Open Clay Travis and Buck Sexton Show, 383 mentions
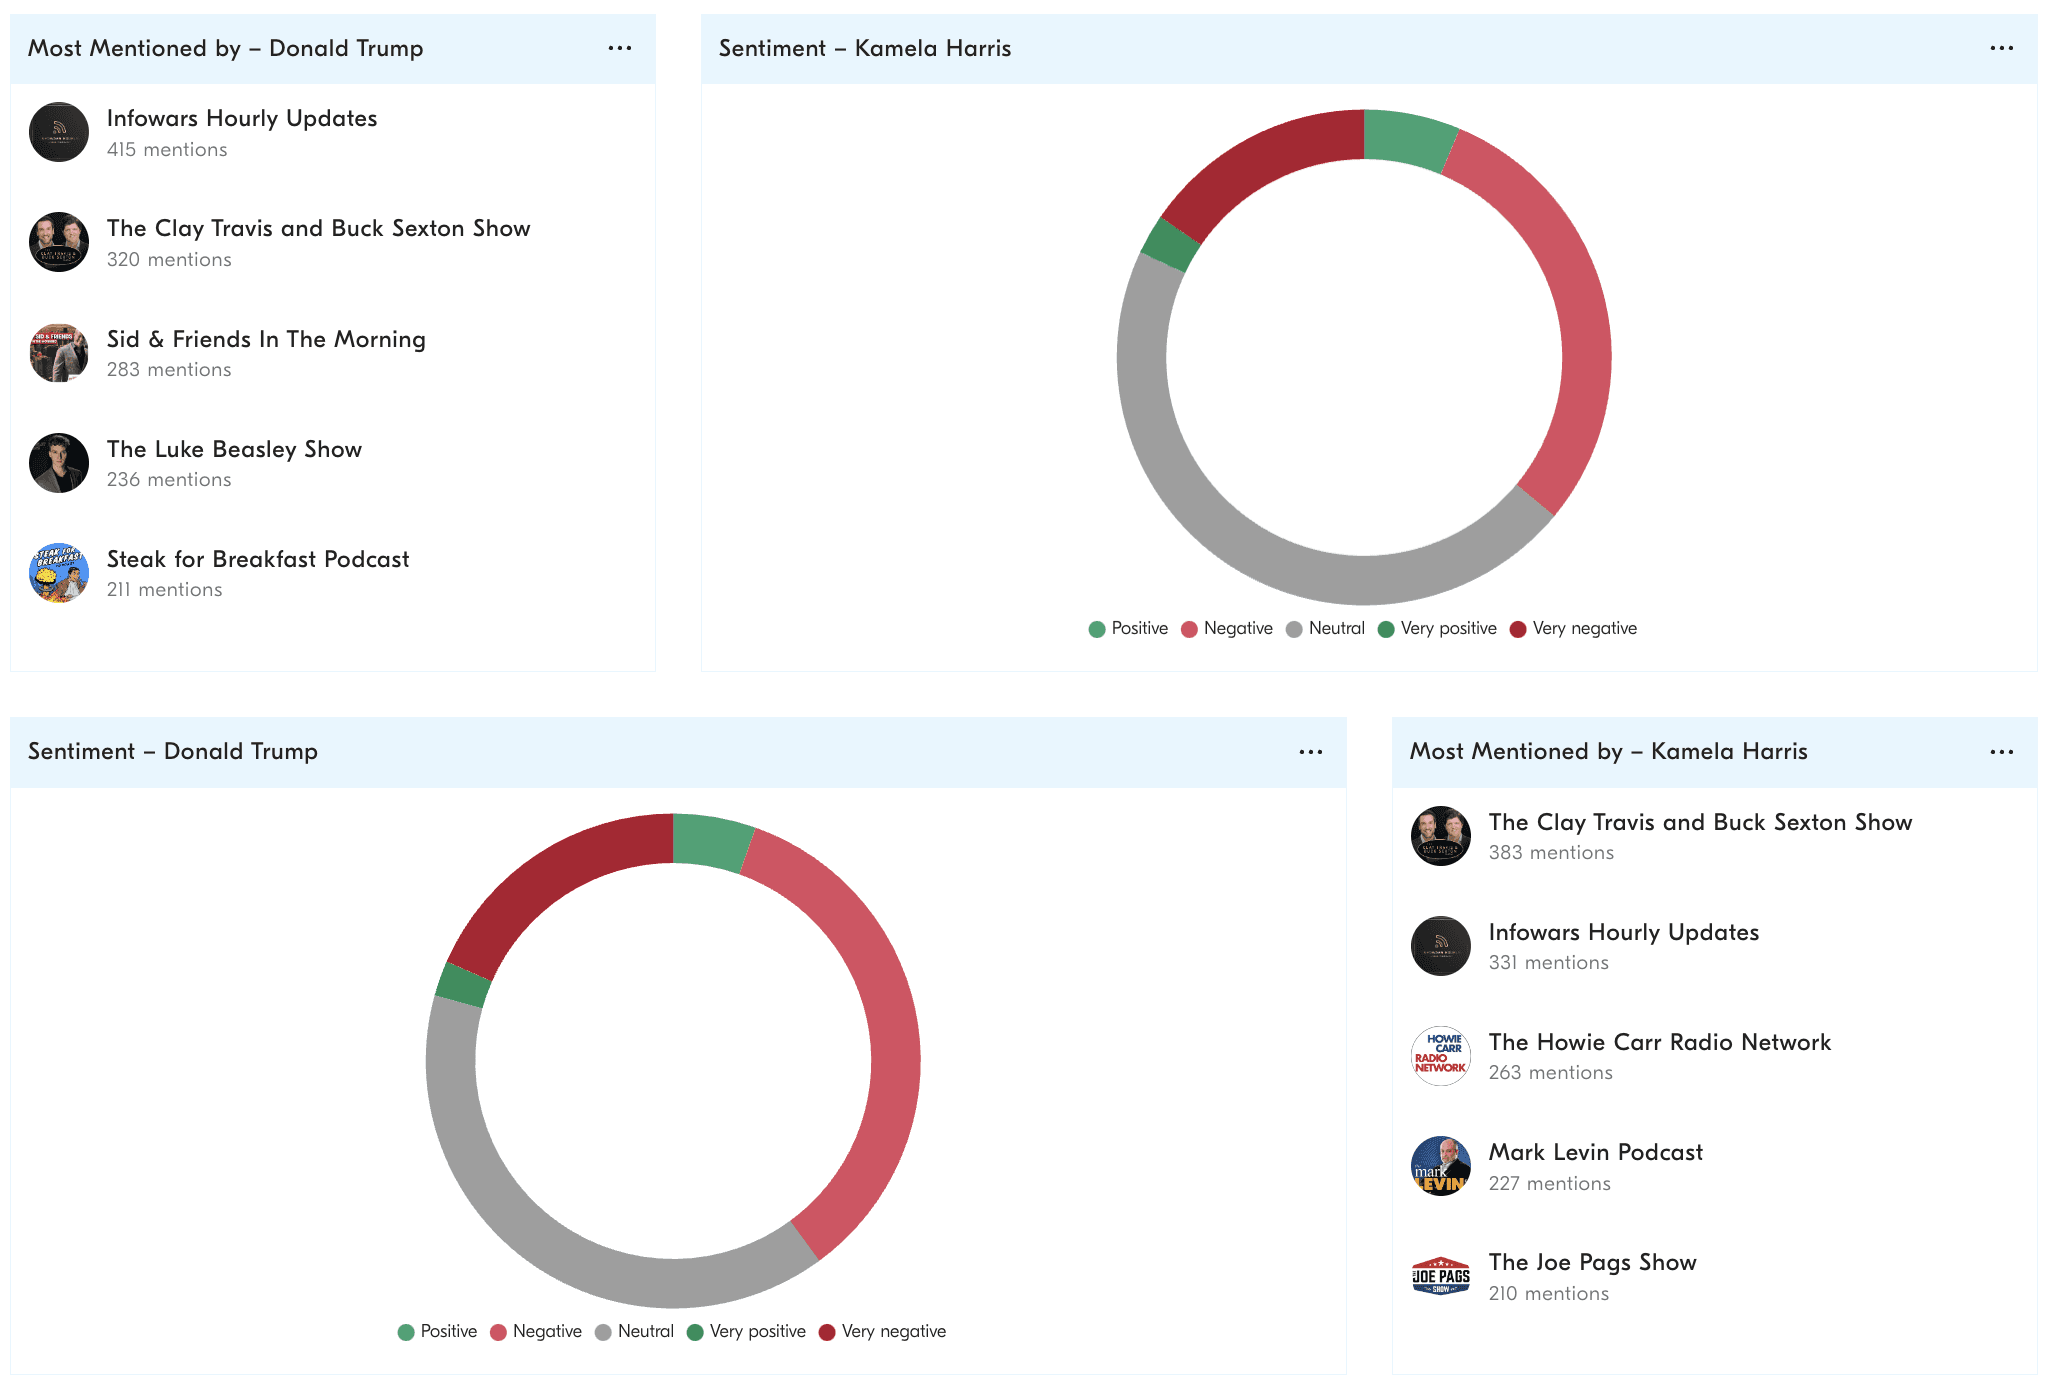Image resolution: width=2048 pixels, height=1388 pixels. pos(1699,822)
